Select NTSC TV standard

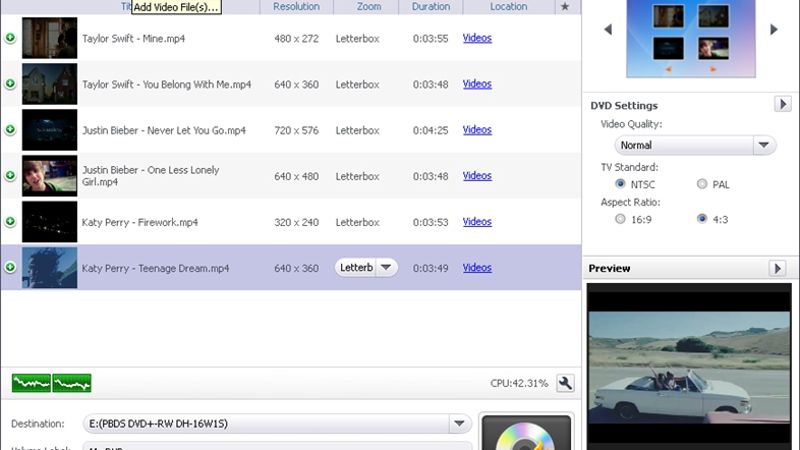coord(620,184)
